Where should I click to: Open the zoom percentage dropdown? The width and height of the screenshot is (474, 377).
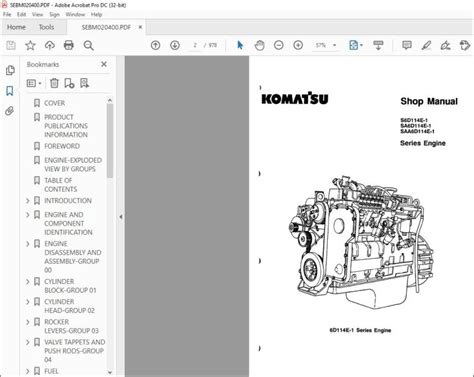coord(335,45)
